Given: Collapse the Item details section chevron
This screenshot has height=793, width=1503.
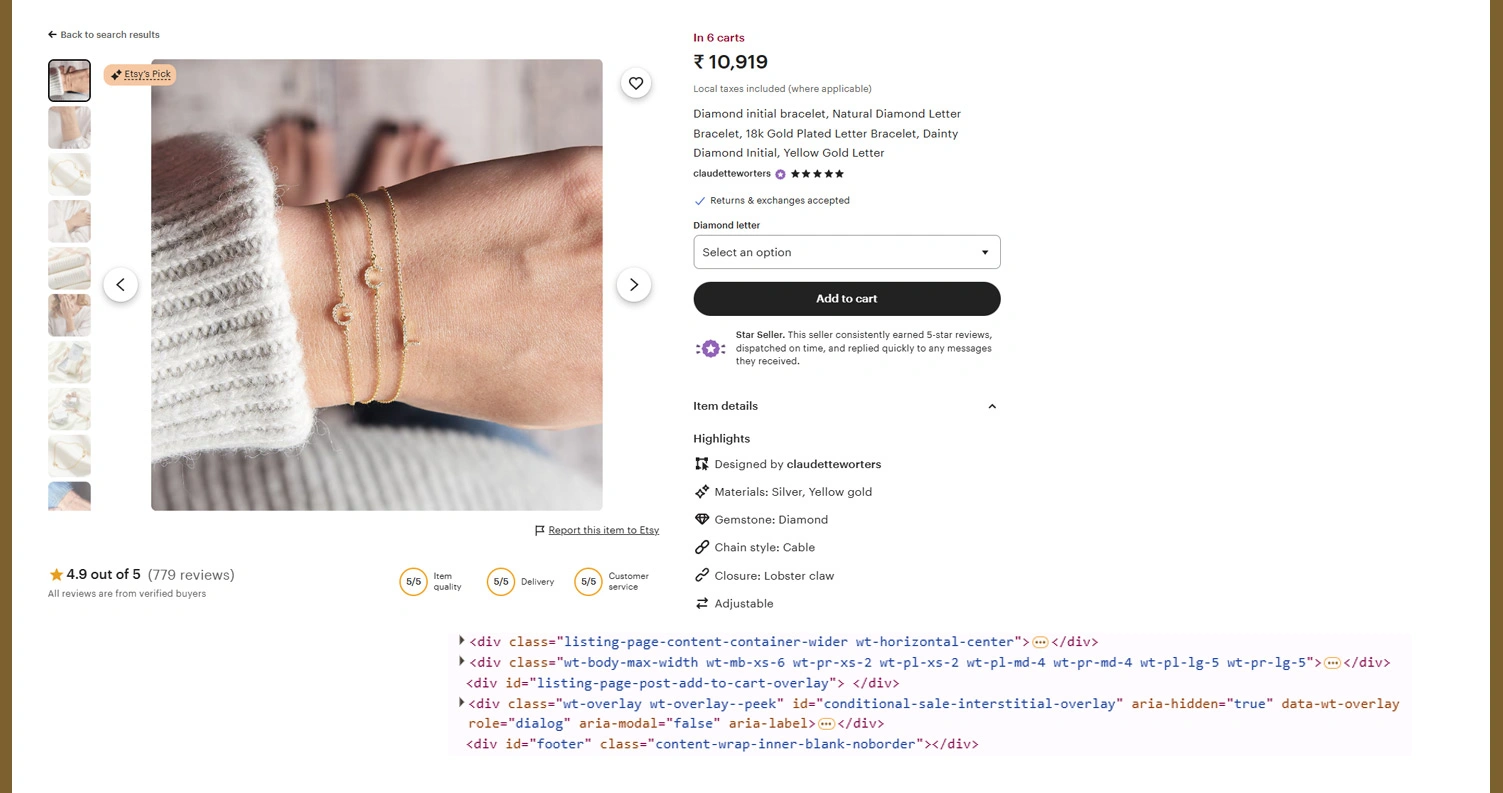Looking at the screenshot, I should click(x=992, y=406).
